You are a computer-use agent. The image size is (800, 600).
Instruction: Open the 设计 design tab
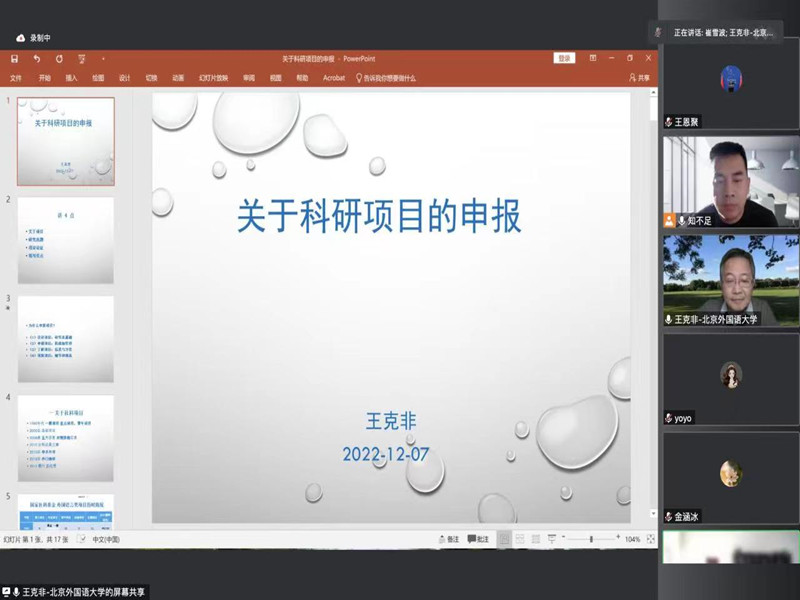tap(125, 78)
